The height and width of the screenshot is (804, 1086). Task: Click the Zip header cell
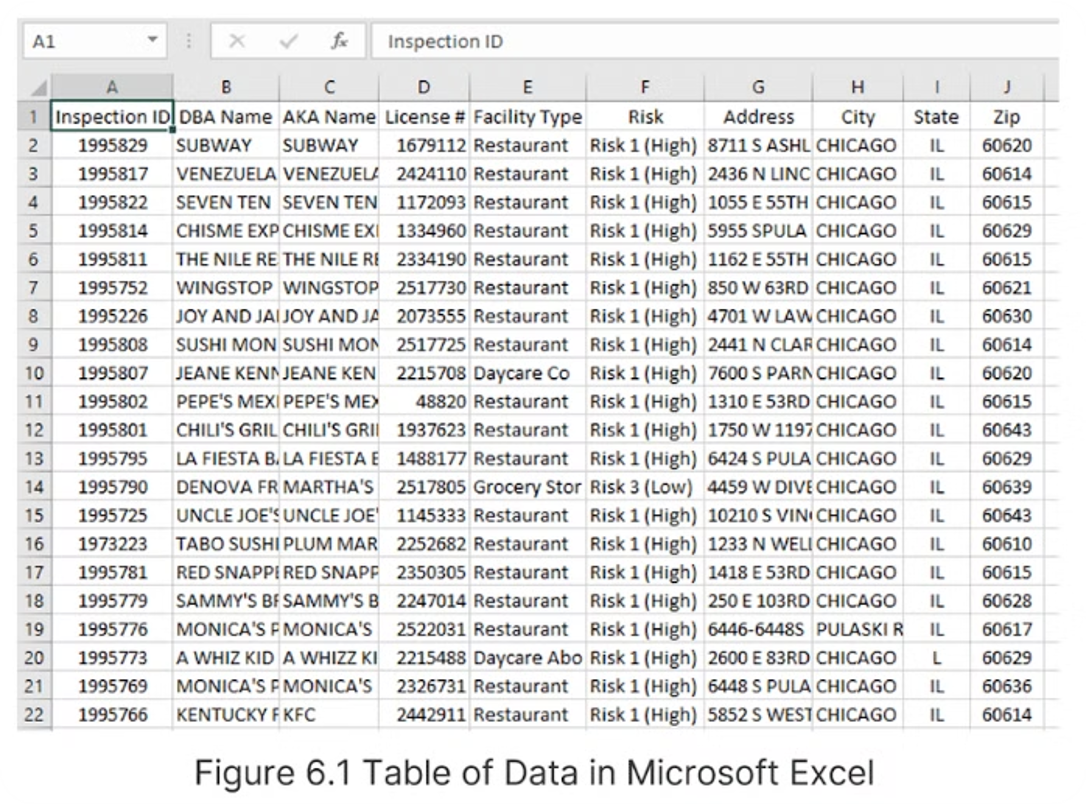pyautogui.click(x=1006, y=117)
